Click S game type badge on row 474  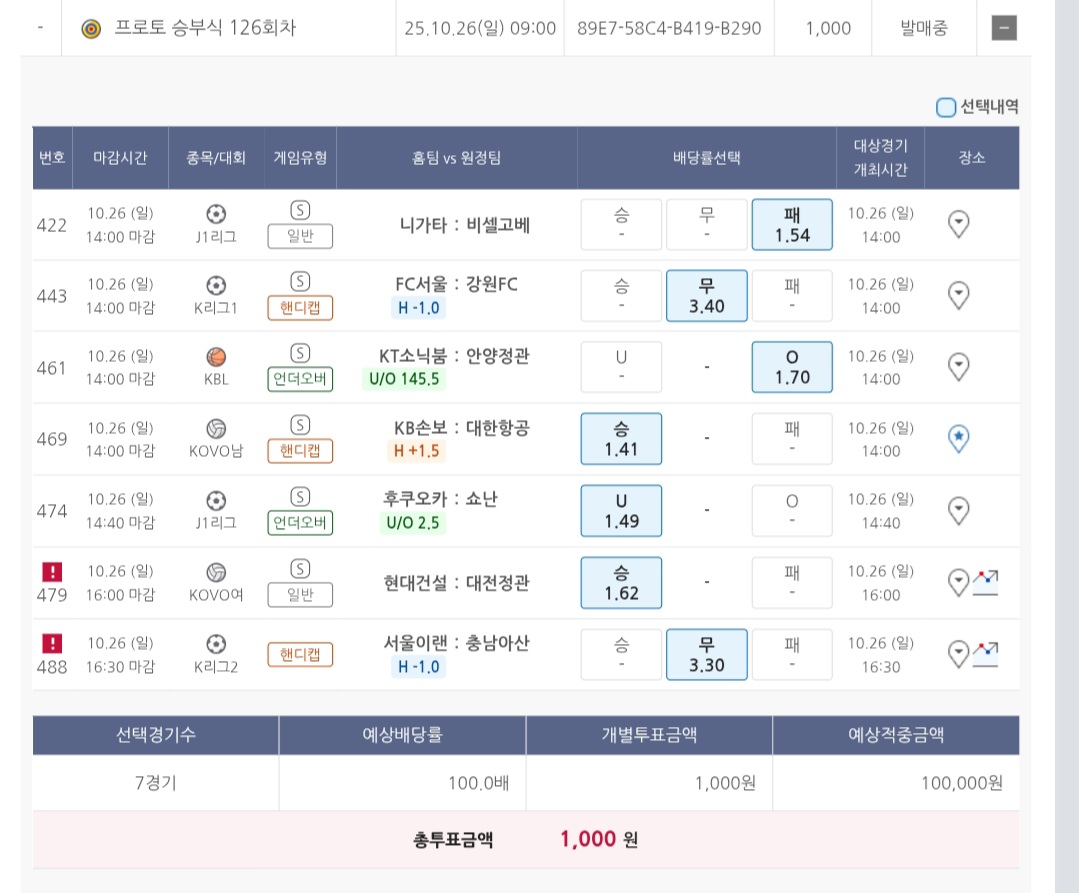click(x=299, y=497)
